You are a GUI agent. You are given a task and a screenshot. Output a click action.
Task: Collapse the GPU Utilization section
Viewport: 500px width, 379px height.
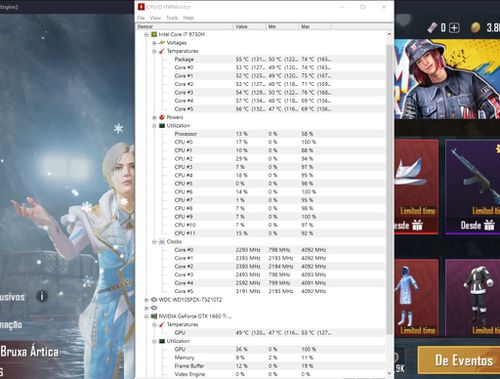(154, 341)
